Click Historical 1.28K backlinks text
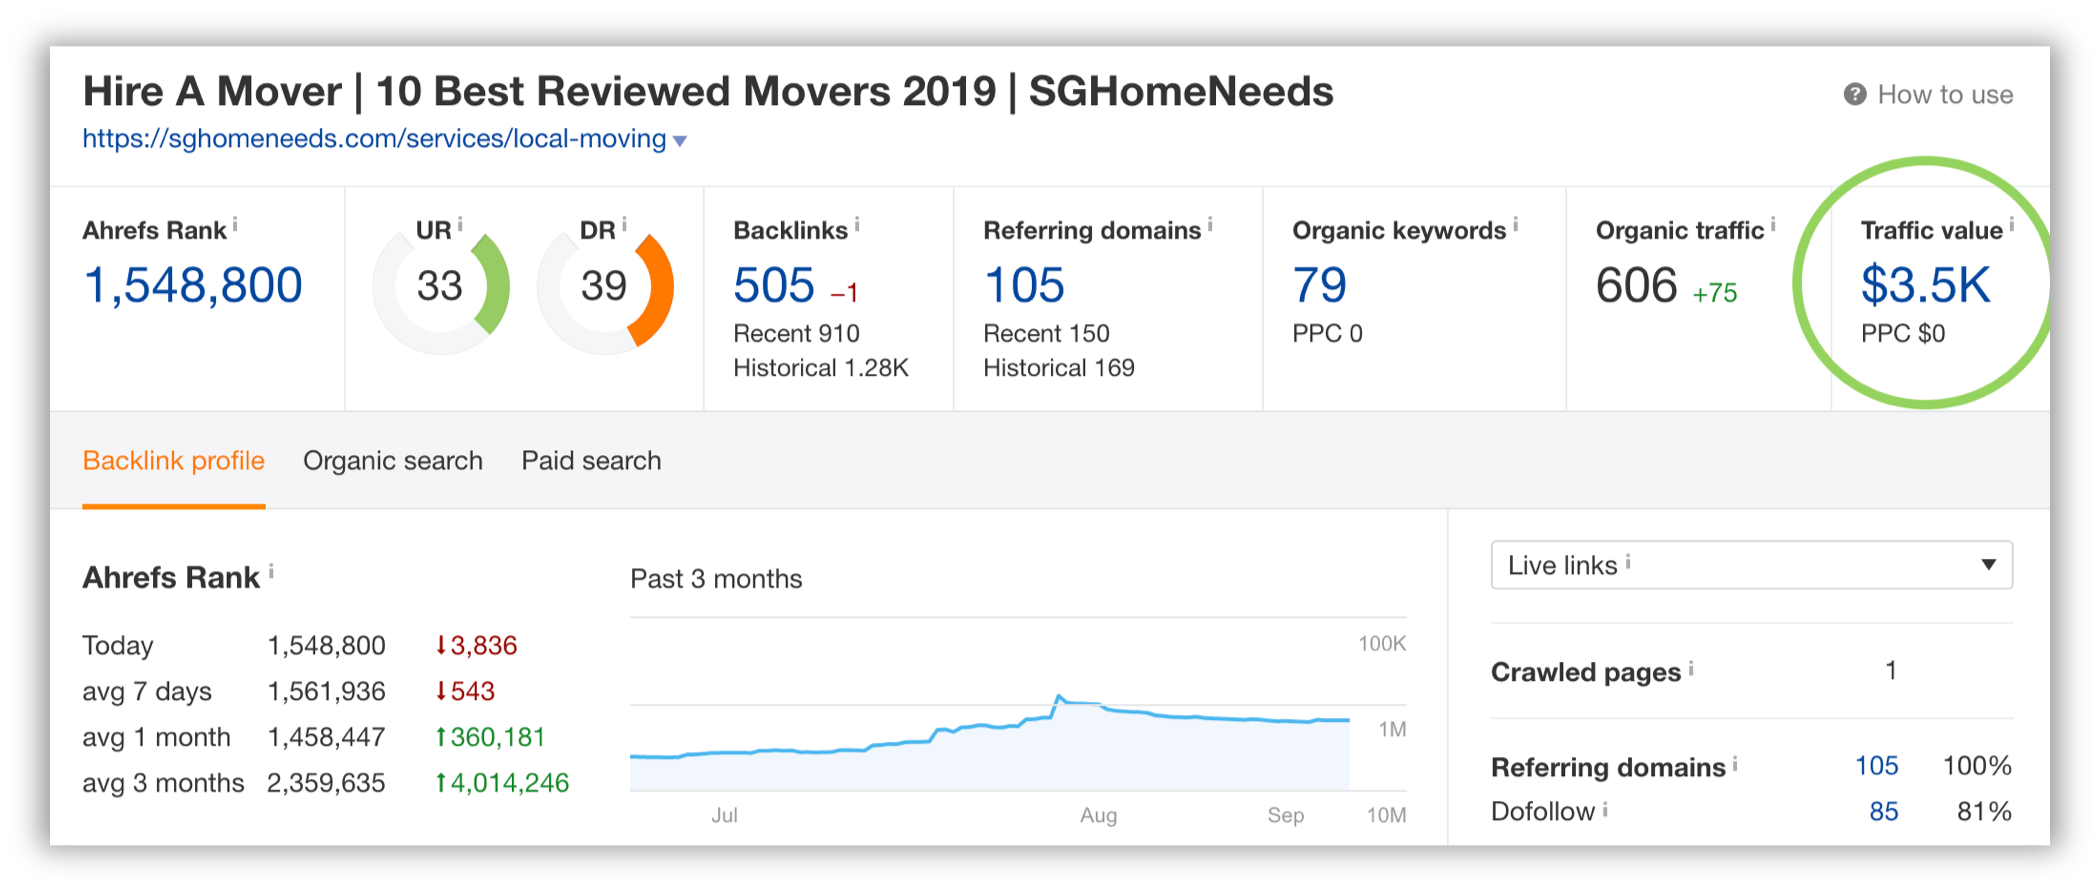Image resolution: width=2100 pixels, height=889 pixels. click(x=821, y=368)
